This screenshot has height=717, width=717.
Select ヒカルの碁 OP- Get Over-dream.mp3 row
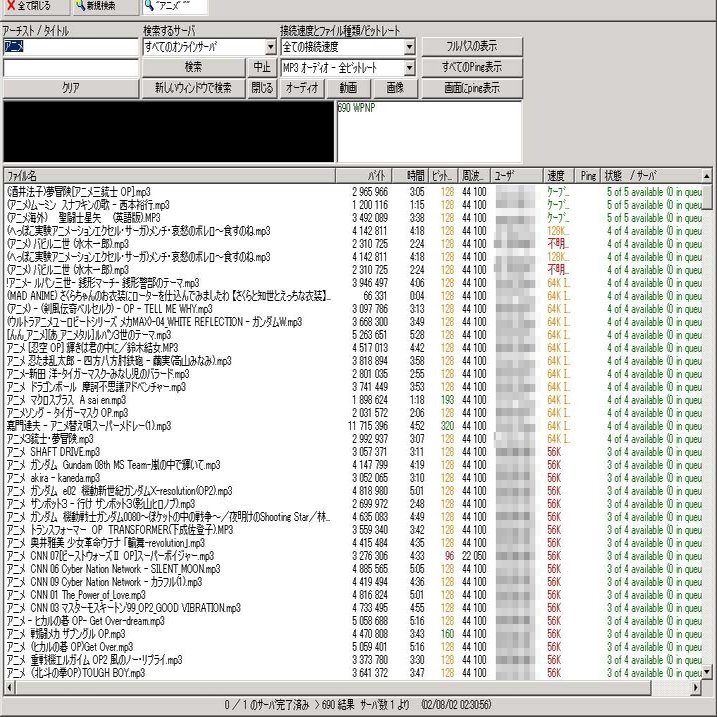(x=353, y=621)
